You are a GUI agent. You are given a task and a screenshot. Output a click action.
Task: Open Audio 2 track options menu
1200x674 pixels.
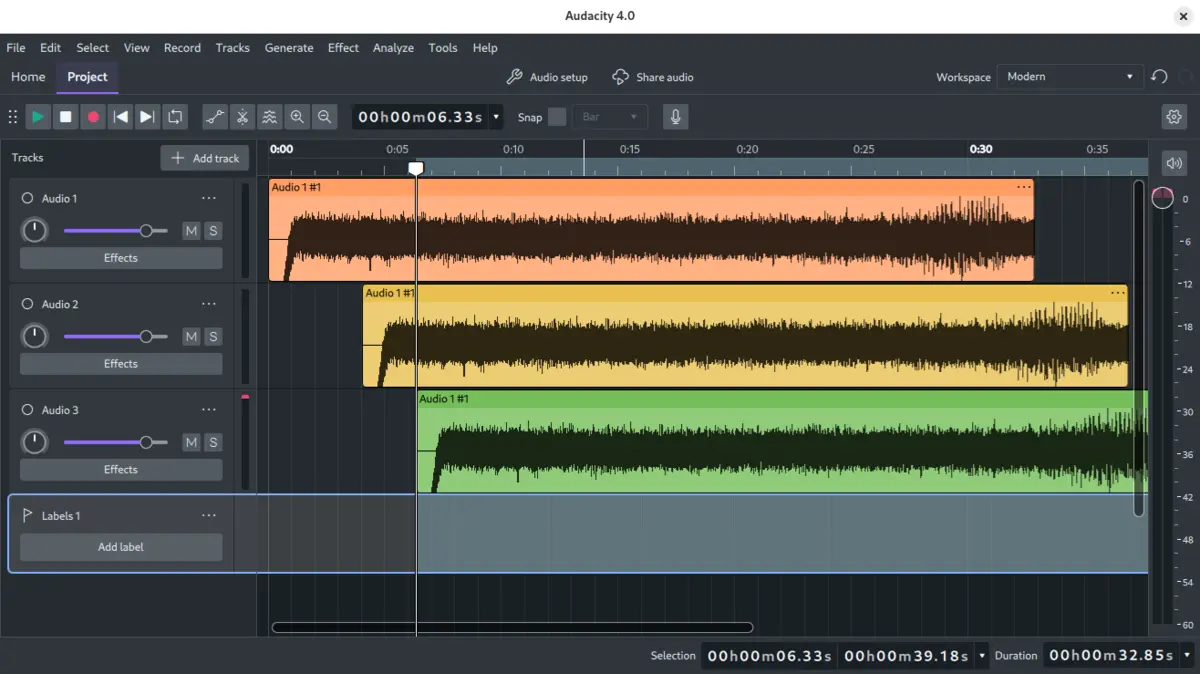(x=208, y=304)
